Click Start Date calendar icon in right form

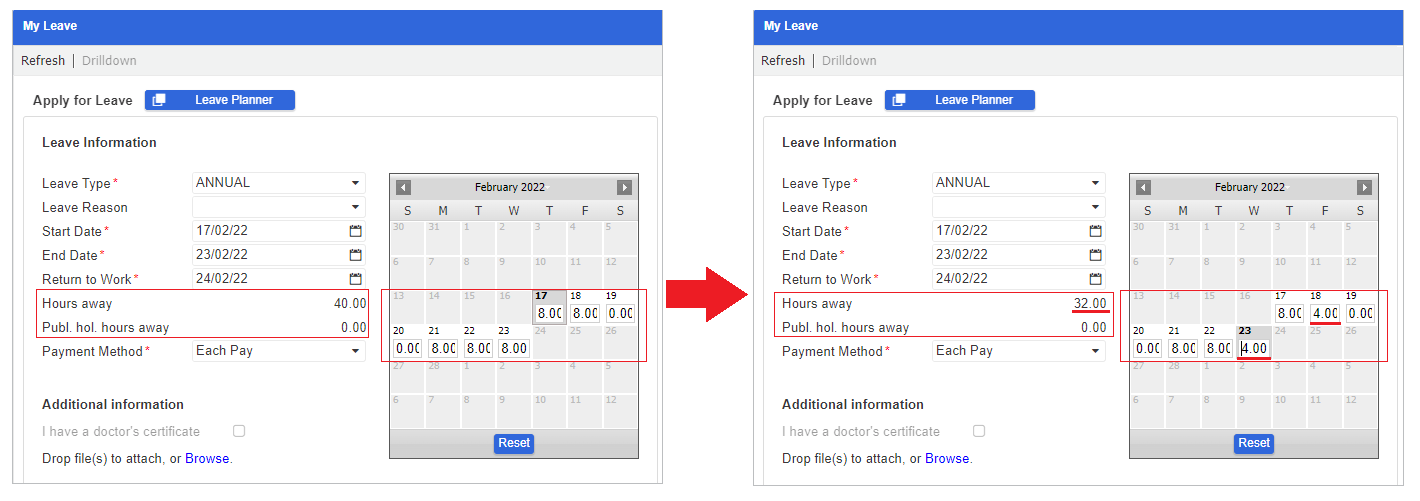[1095, 231]
